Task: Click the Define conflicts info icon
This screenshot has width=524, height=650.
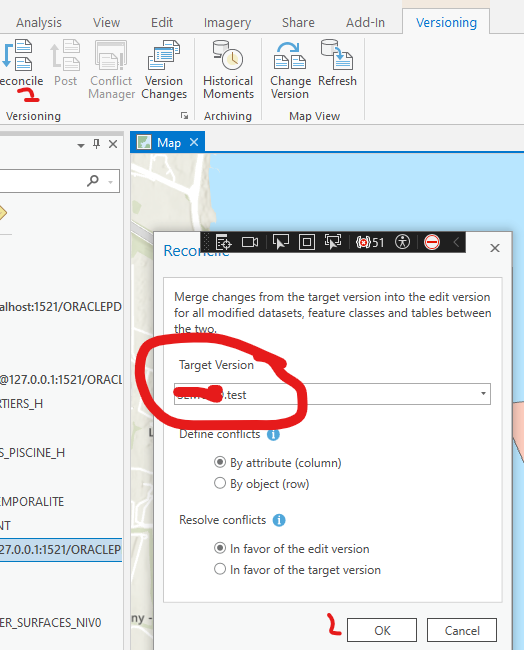Action: [273, 434]
